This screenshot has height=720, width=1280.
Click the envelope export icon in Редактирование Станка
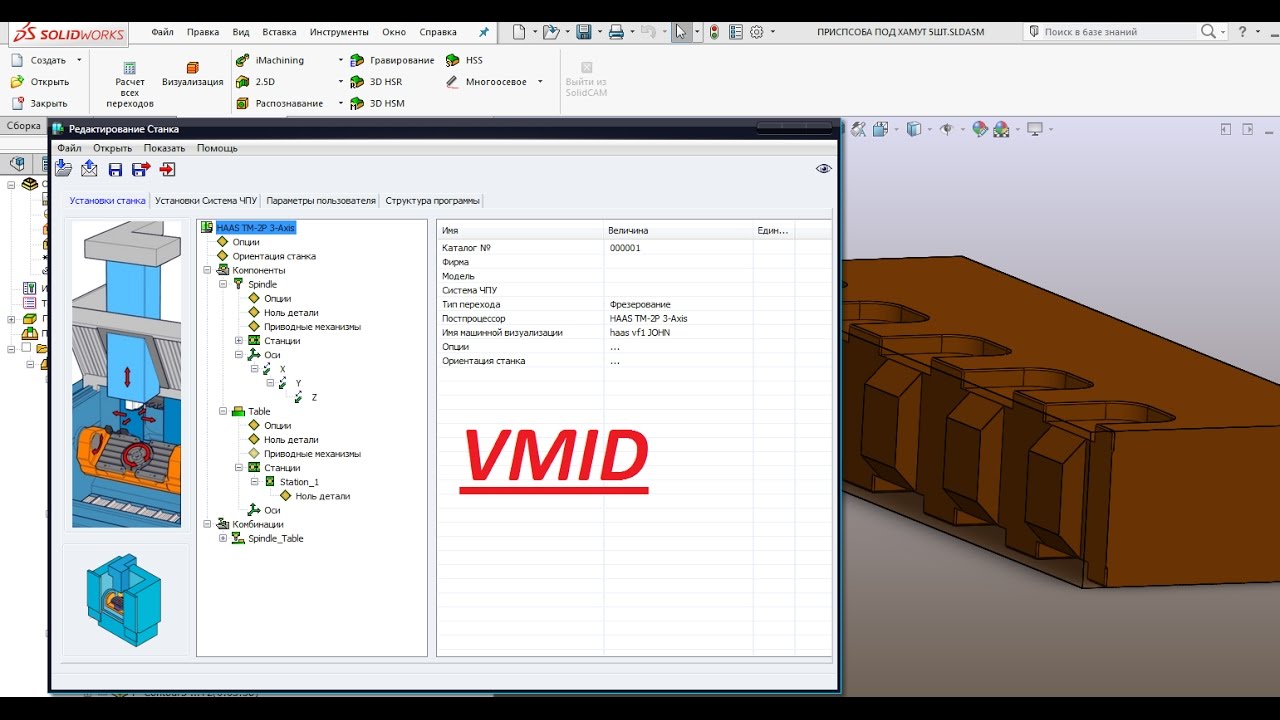89,169
